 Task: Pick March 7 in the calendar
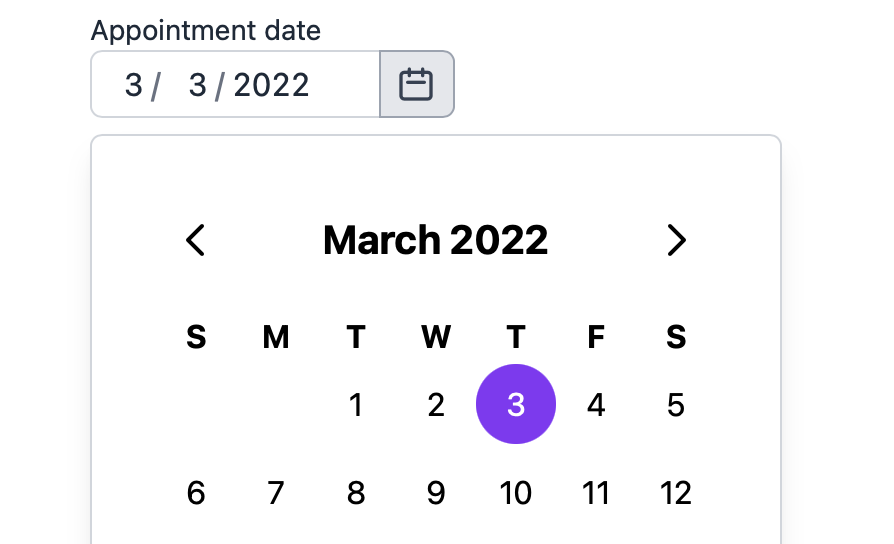coord(276,493)
